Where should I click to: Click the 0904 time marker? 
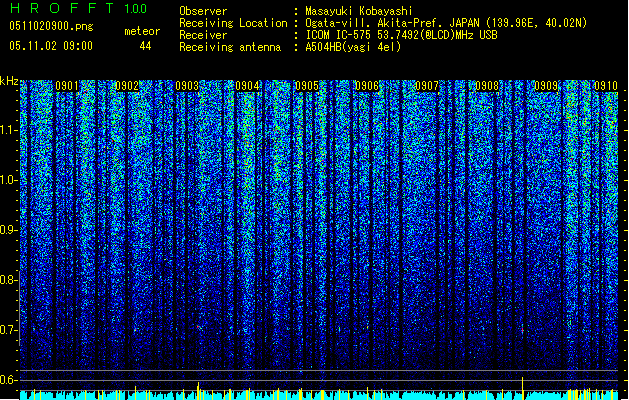(x=247, y=86)
